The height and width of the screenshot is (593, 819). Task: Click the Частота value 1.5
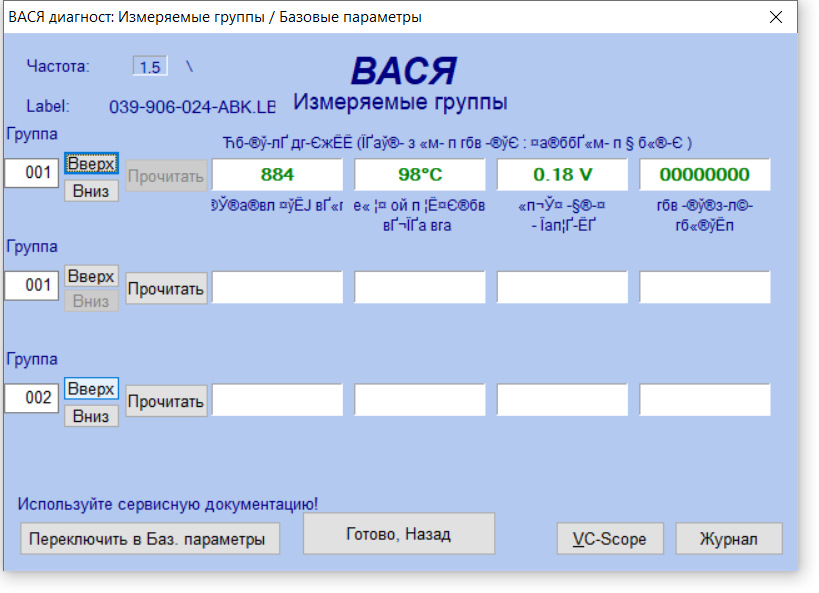pyautogui.click(x=150, y=67)
